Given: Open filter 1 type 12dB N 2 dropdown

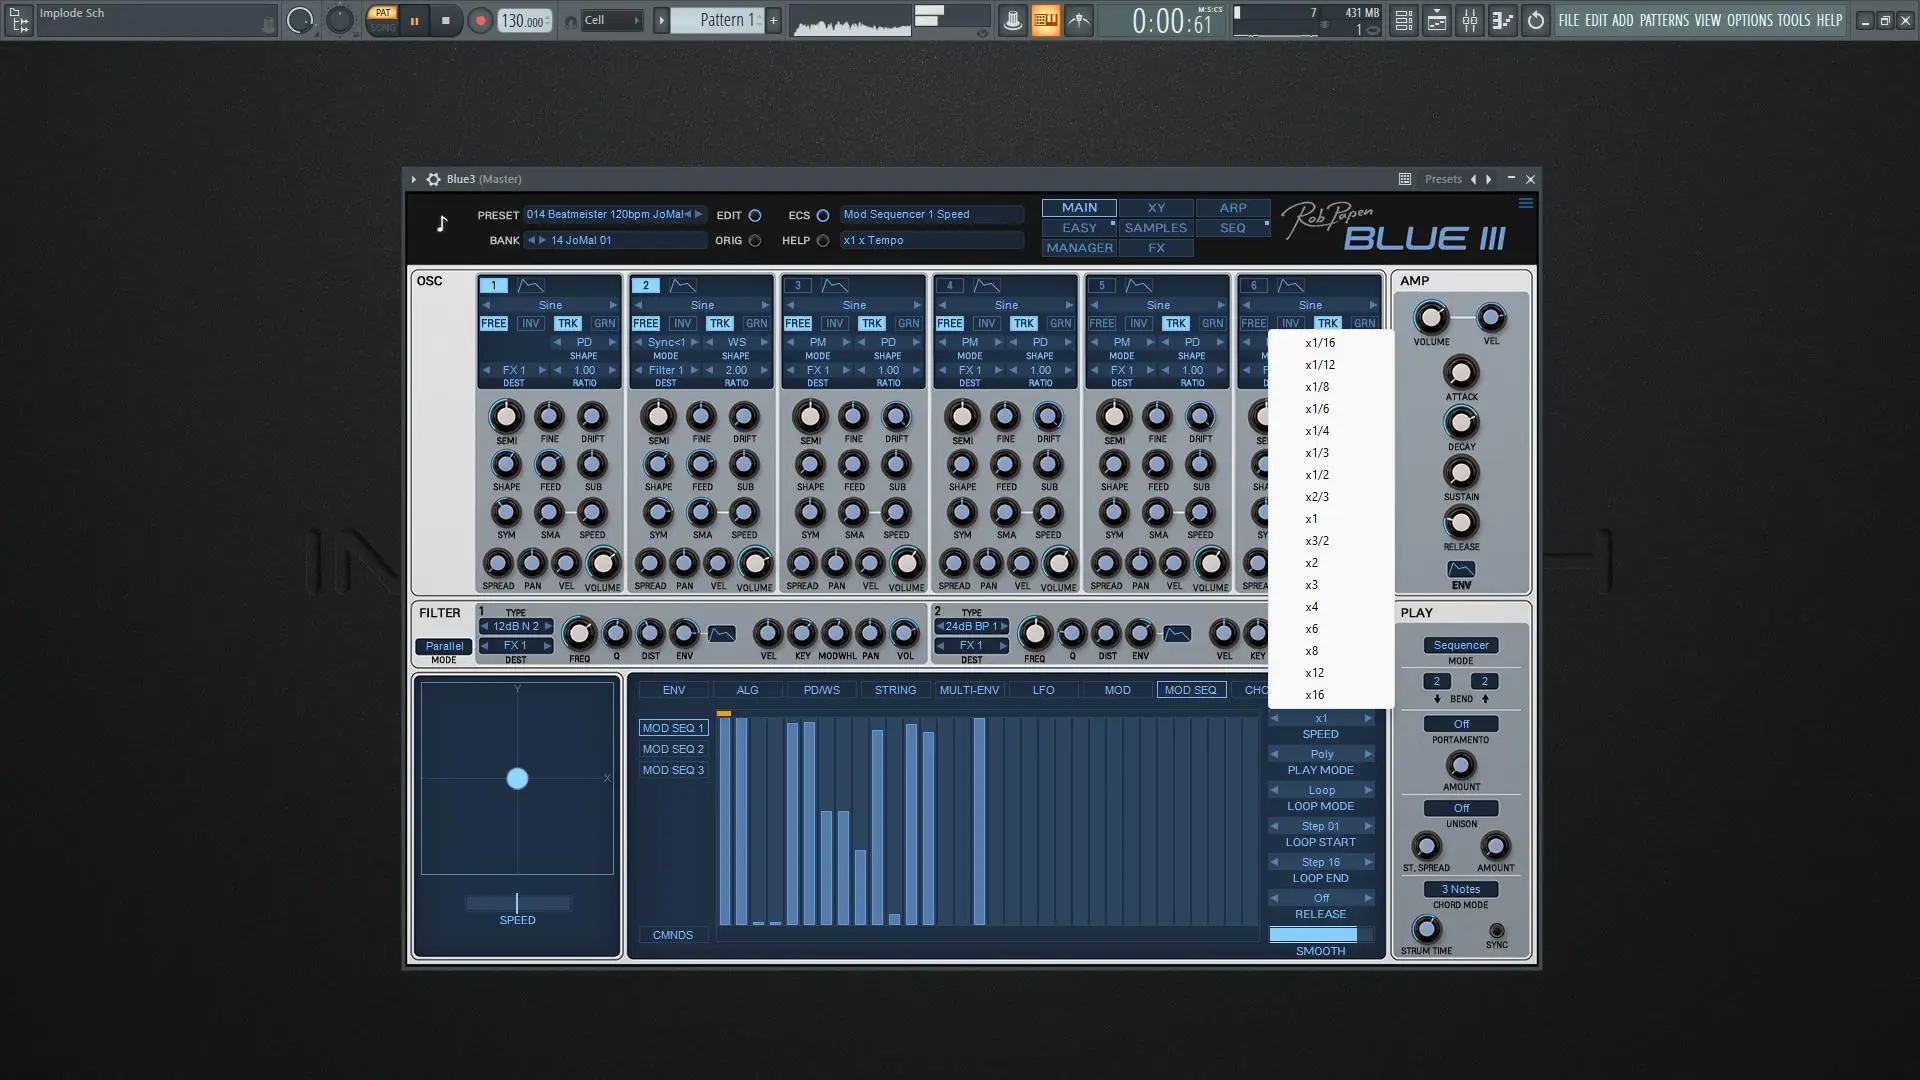Looking at the screenshot, I should (516, 626).
